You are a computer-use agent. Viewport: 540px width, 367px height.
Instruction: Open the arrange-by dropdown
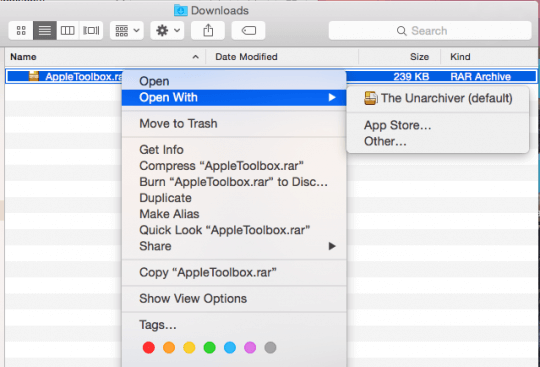[127, 31]
